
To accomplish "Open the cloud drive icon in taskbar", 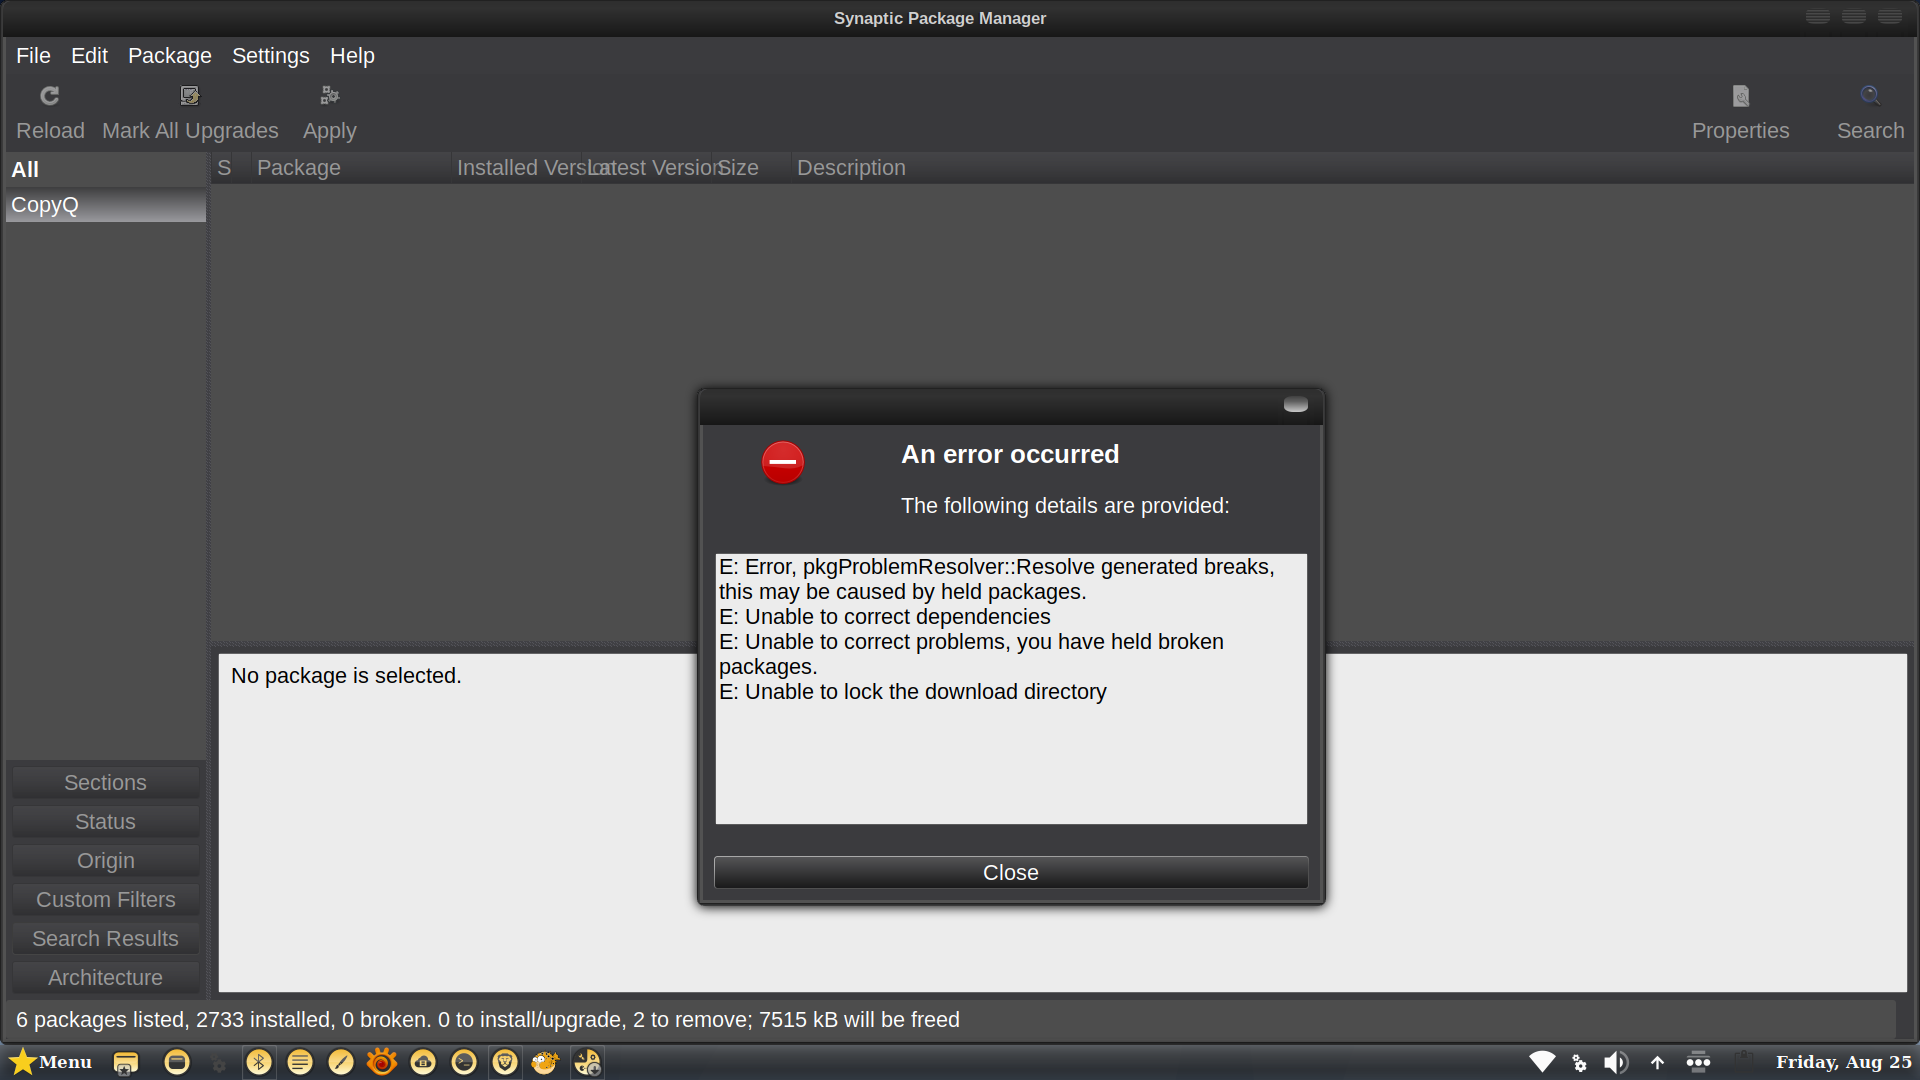I will pyautogui.click(x=423, y=1062).
